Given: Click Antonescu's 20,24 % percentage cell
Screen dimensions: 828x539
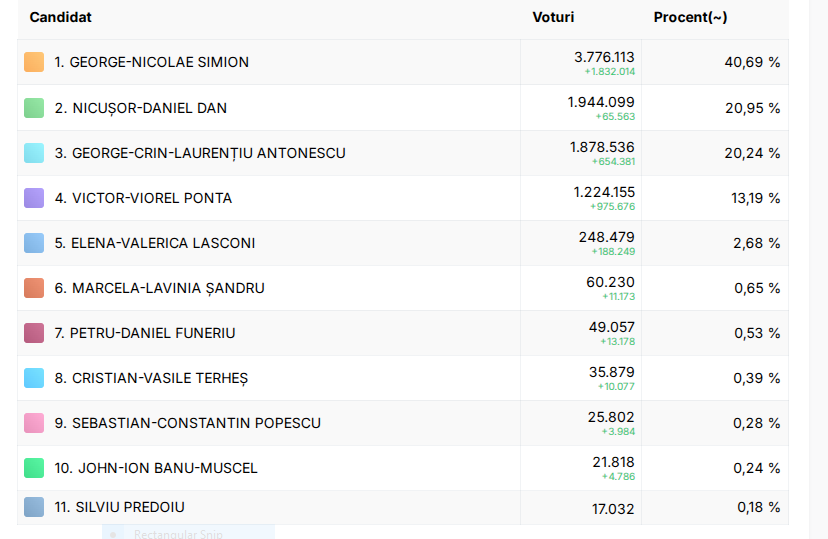Looking at the screenshot, I should [x=752, y=153].
